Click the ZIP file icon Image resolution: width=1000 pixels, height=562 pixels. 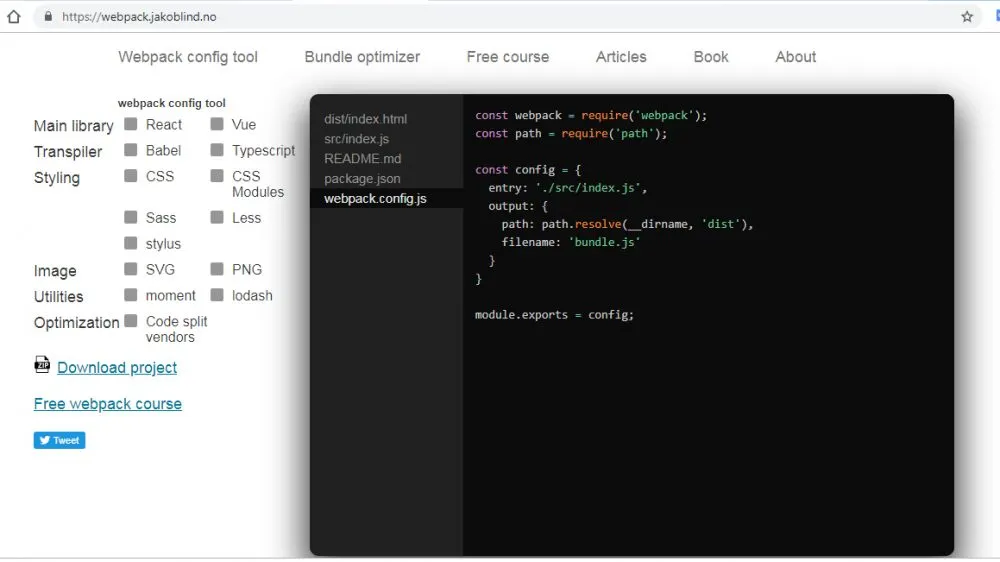click(42, 365)
